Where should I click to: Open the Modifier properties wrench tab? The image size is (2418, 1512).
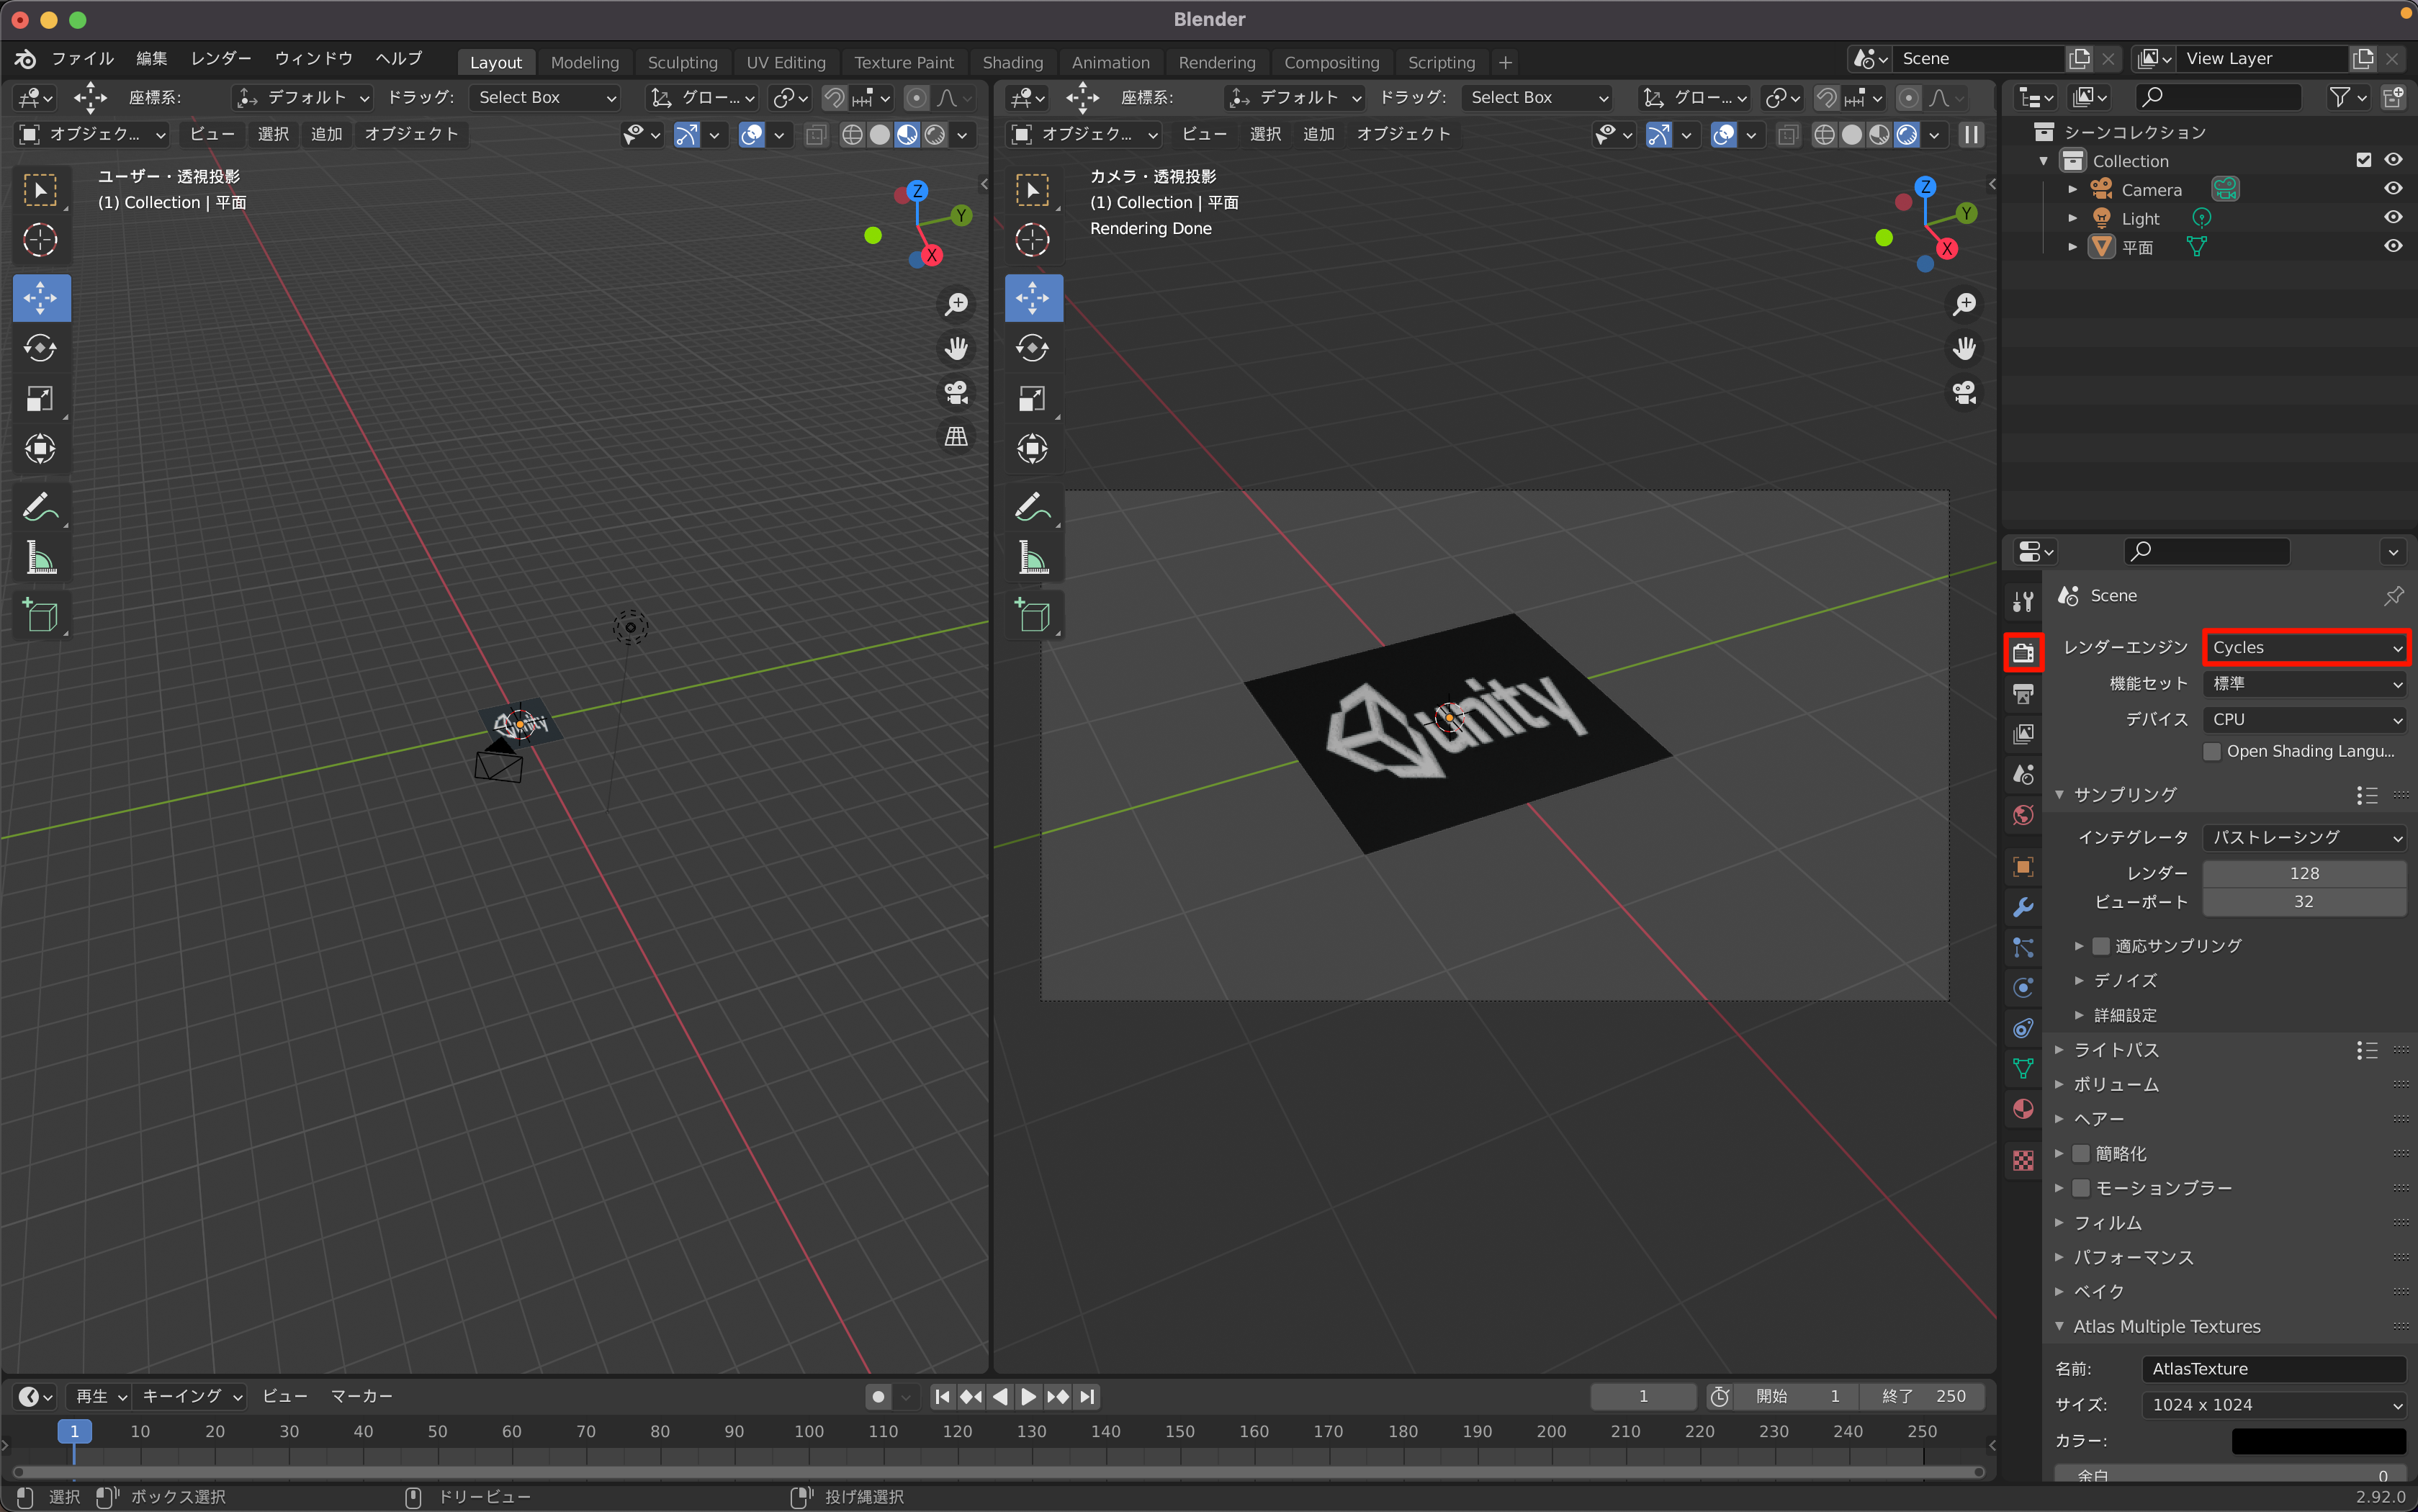pos(2023,907)
